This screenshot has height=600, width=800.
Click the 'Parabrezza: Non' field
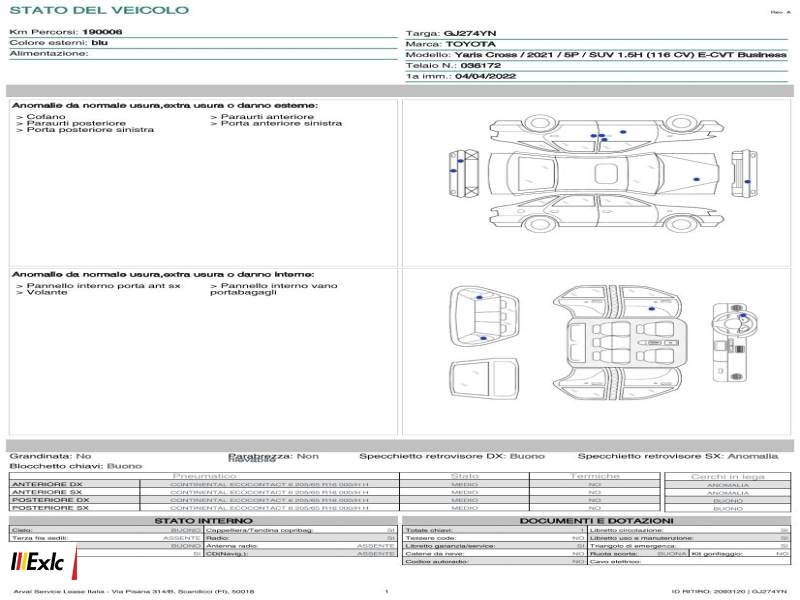click(x=273, y=456)
